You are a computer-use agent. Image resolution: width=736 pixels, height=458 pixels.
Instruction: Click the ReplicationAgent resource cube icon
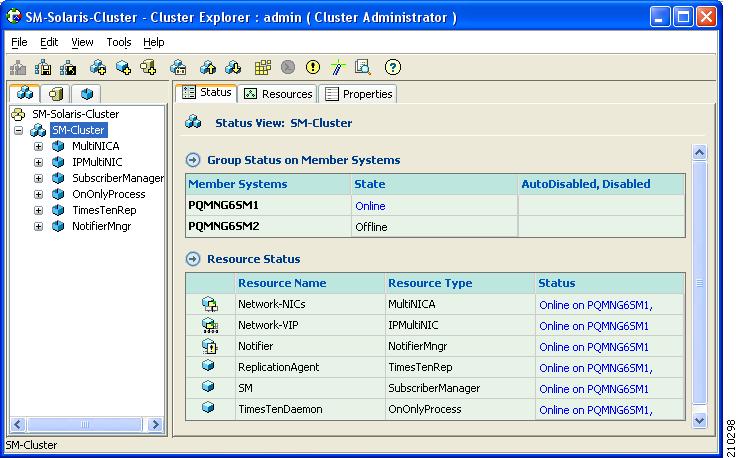pos(208,366)
